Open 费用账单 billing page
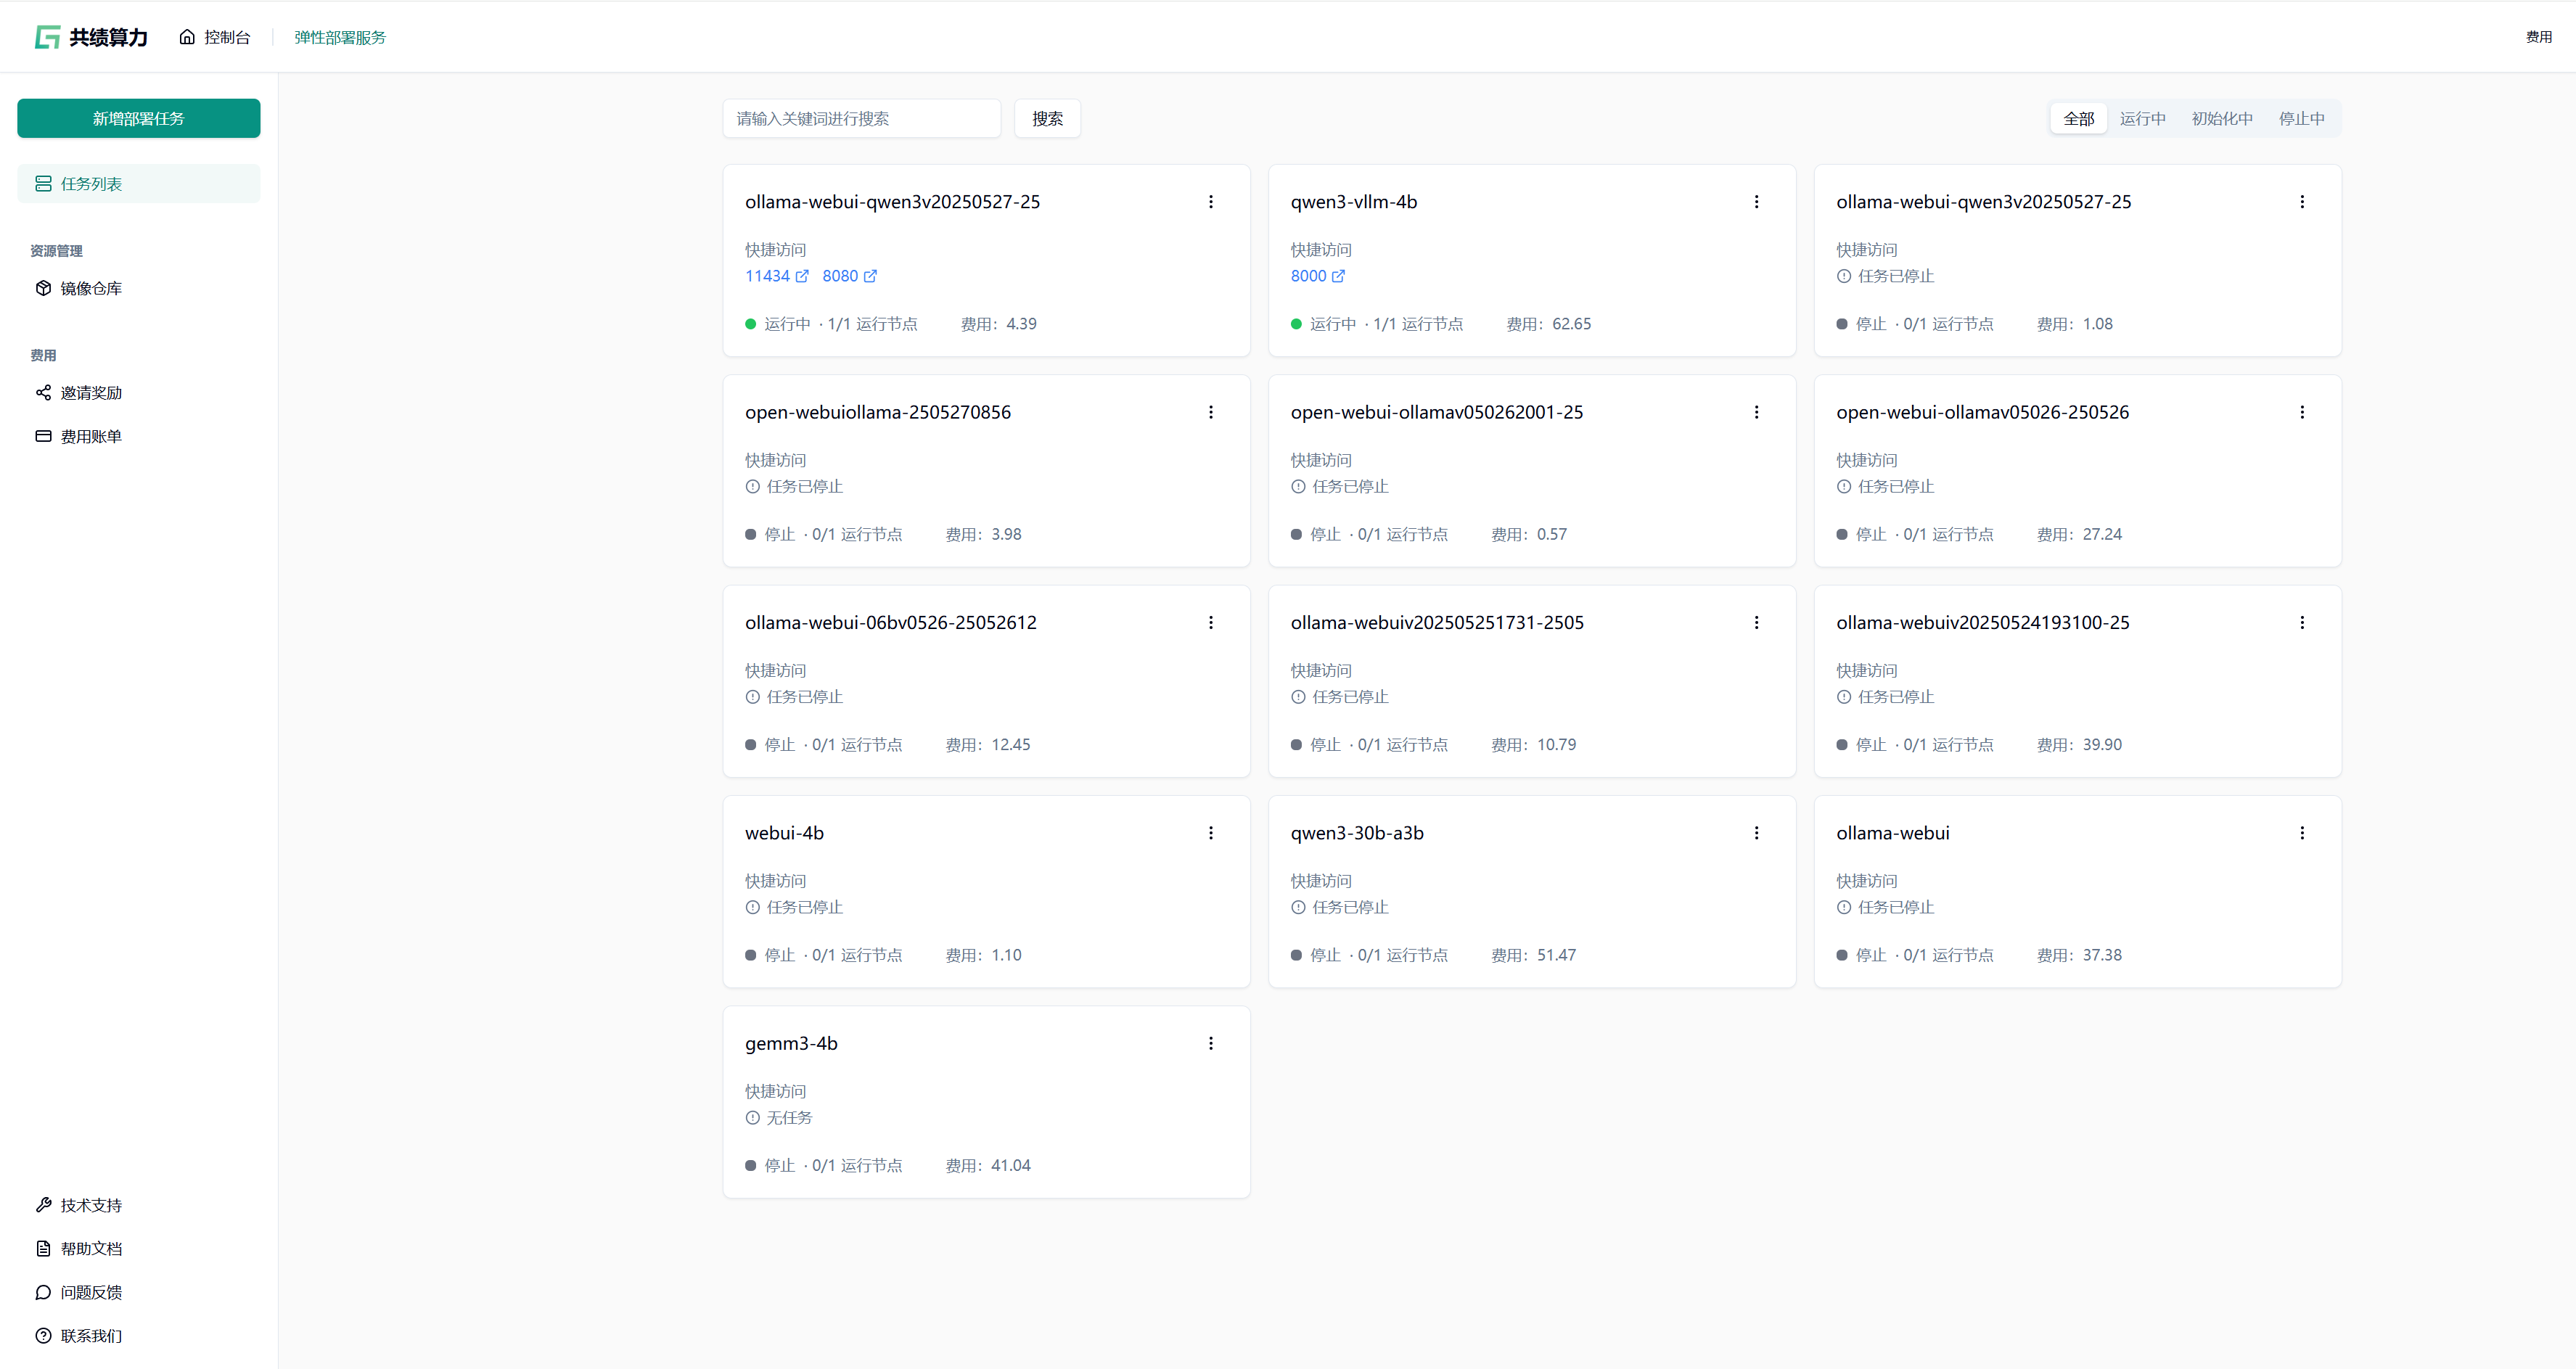 pyautogui.click(x=90, y=436)
